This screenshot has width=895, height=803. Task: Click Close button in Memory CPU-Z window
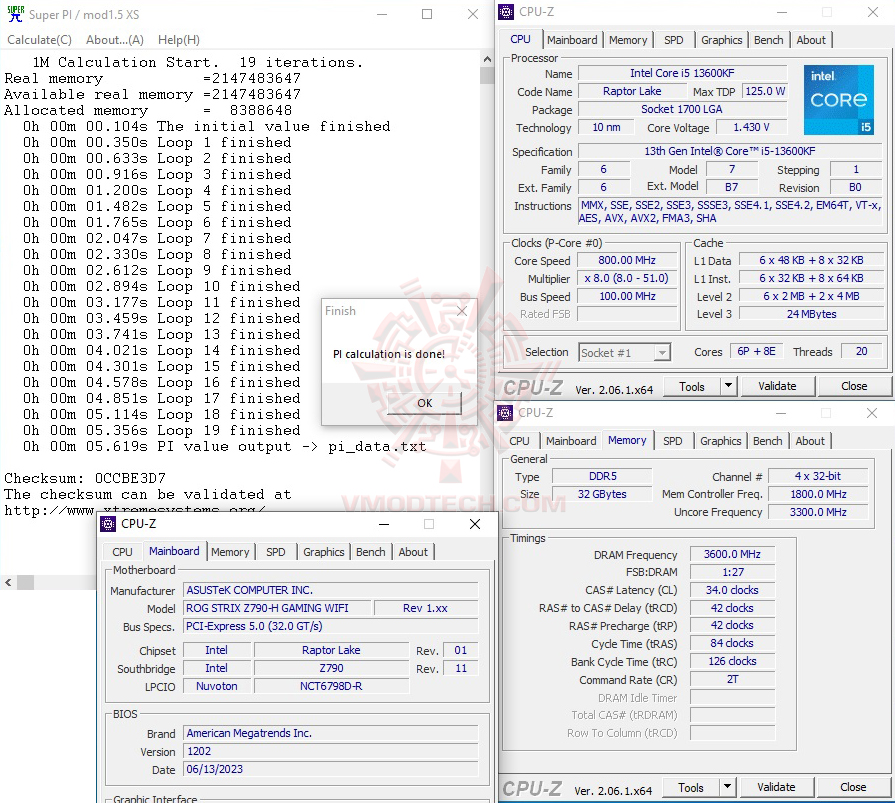pyautogui.click(x=853, y=788)
